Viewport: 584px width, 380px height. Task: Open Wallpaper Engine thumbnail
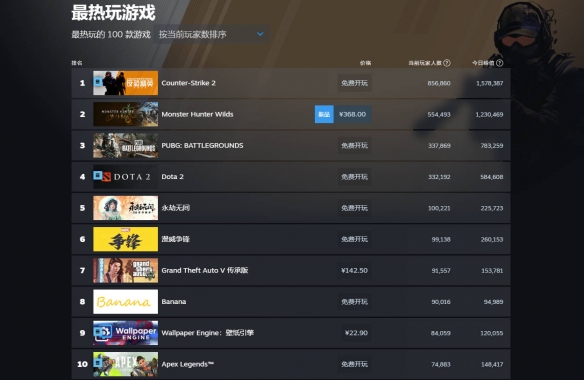tap(126, 333)
